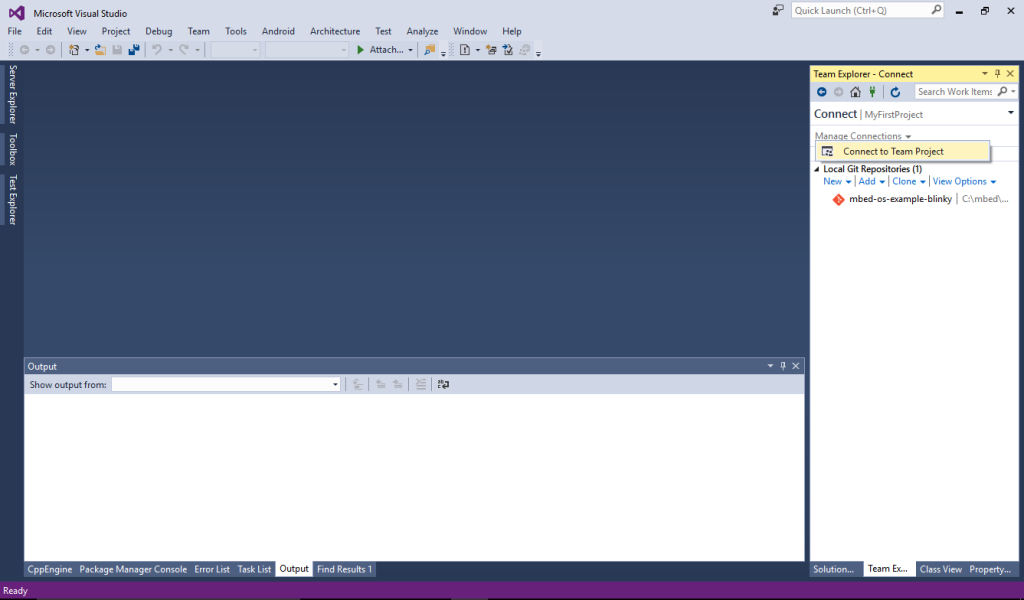1024x600 pixels.
Task: Refresh the Team Explorer view
Action: (893, 91)
